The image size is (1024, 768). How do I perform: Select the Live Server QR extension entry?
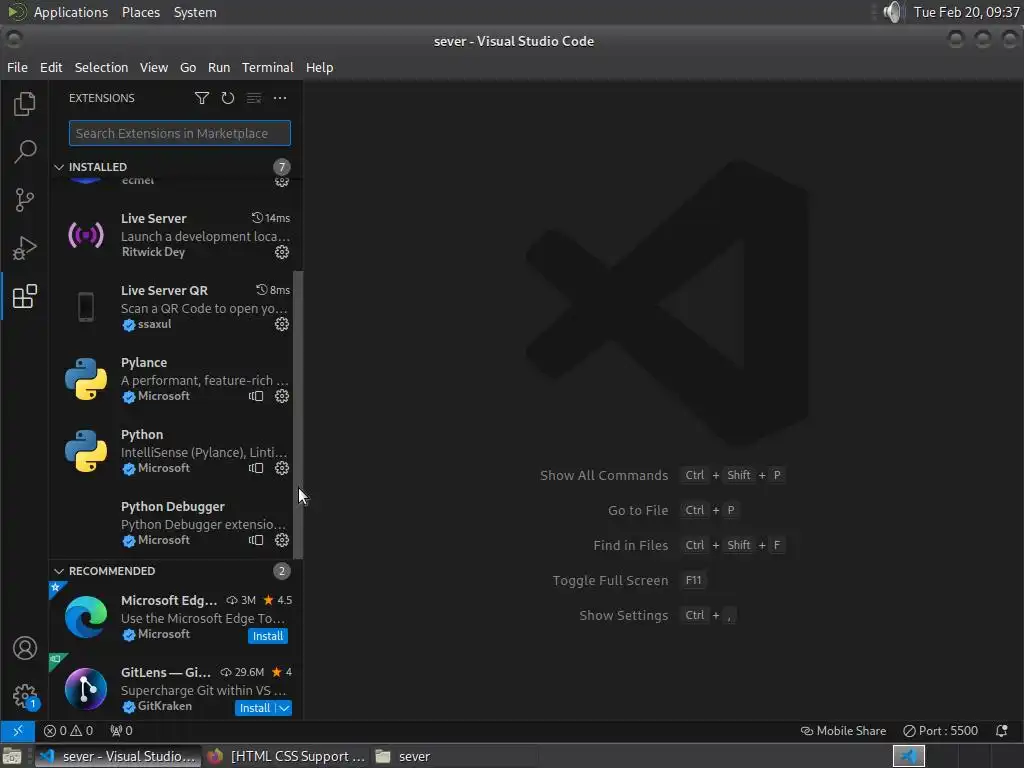173,307
